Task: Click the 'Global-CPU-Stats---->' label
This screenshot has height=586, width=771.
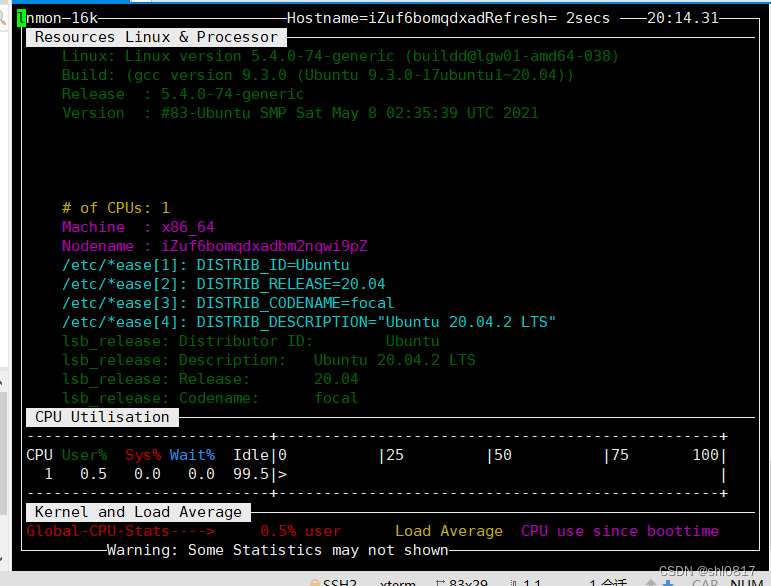Action: 120,531
